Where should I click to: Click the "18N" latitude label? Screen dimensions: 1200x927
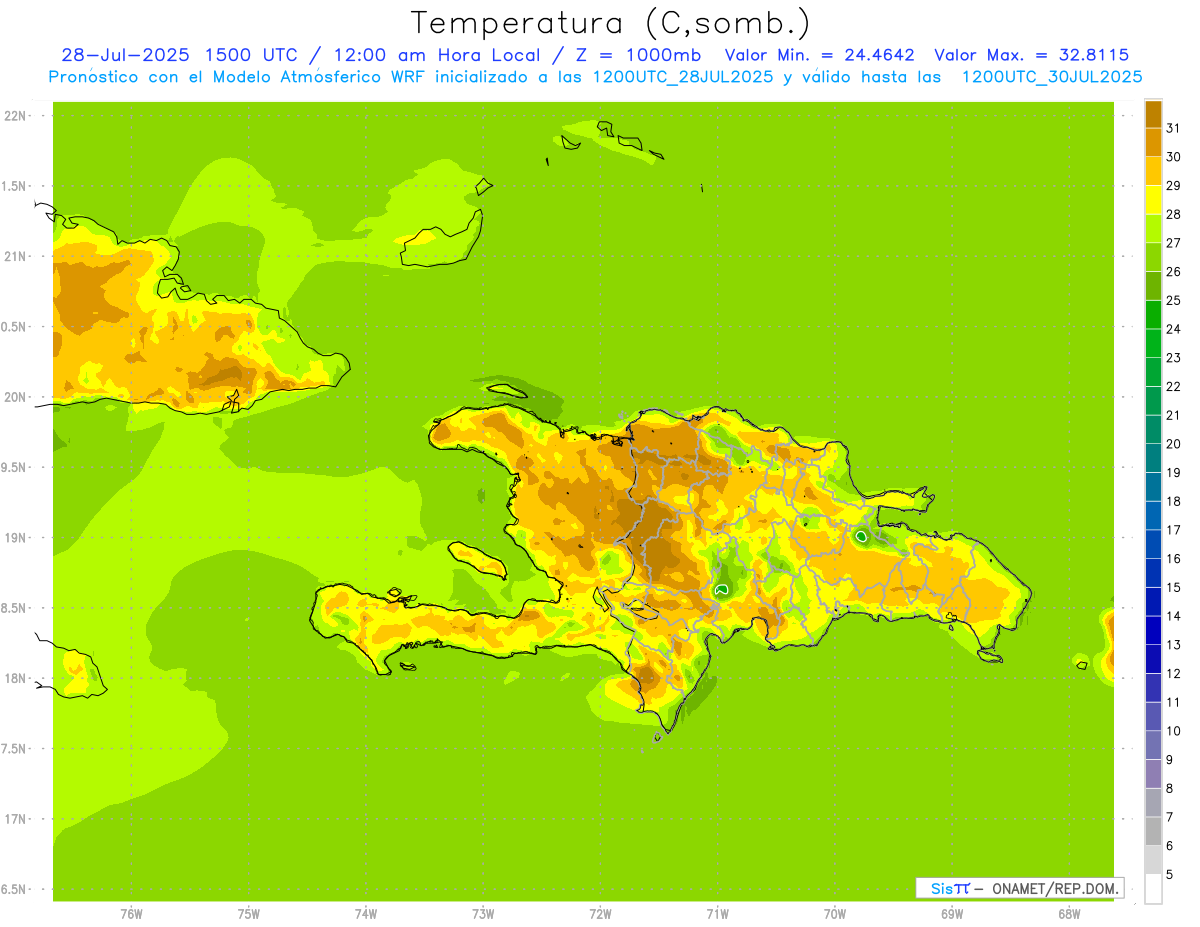(15, 679)
